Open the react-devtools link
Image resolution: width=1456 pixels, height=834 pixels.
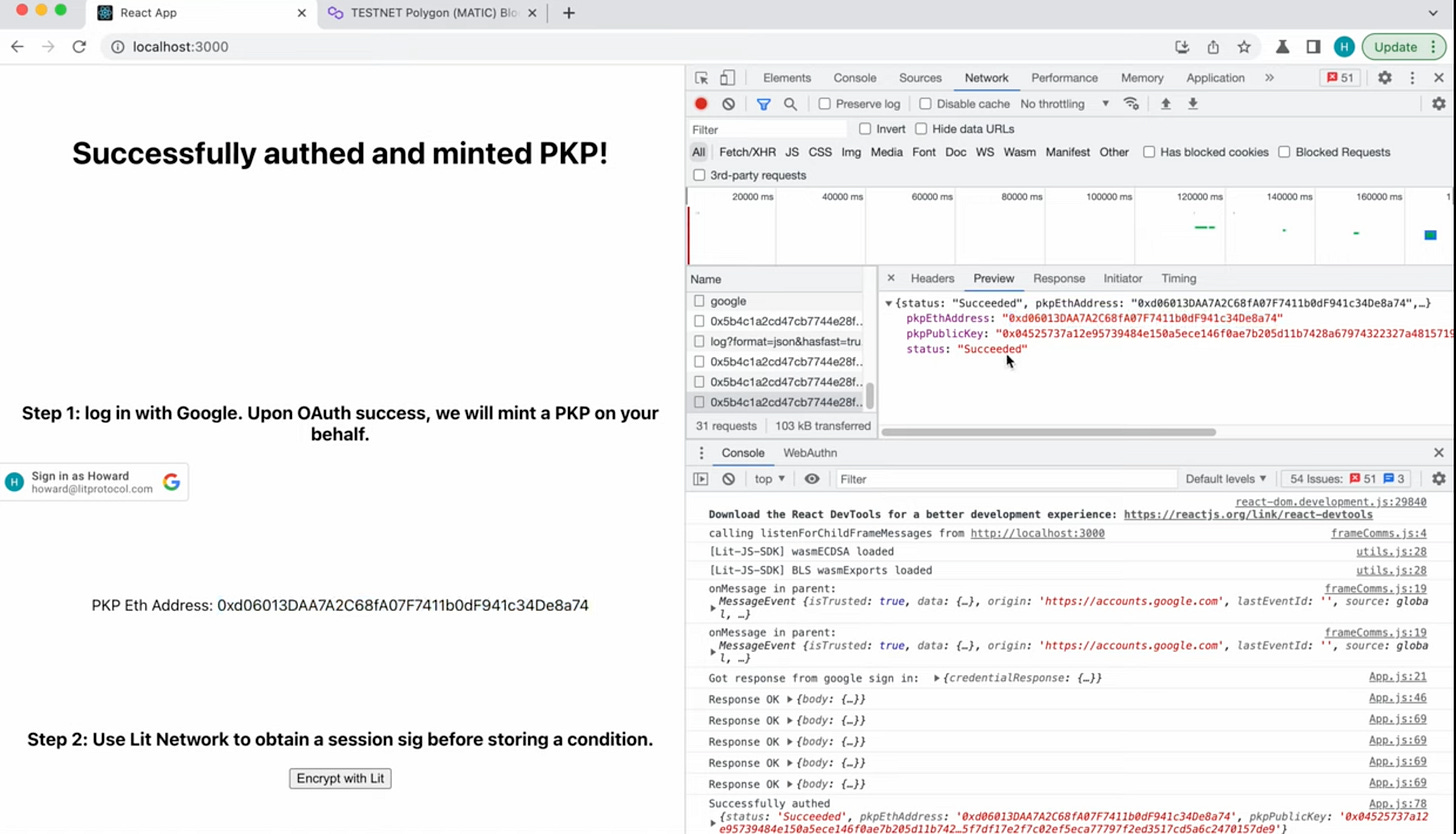coord(1248,515)
